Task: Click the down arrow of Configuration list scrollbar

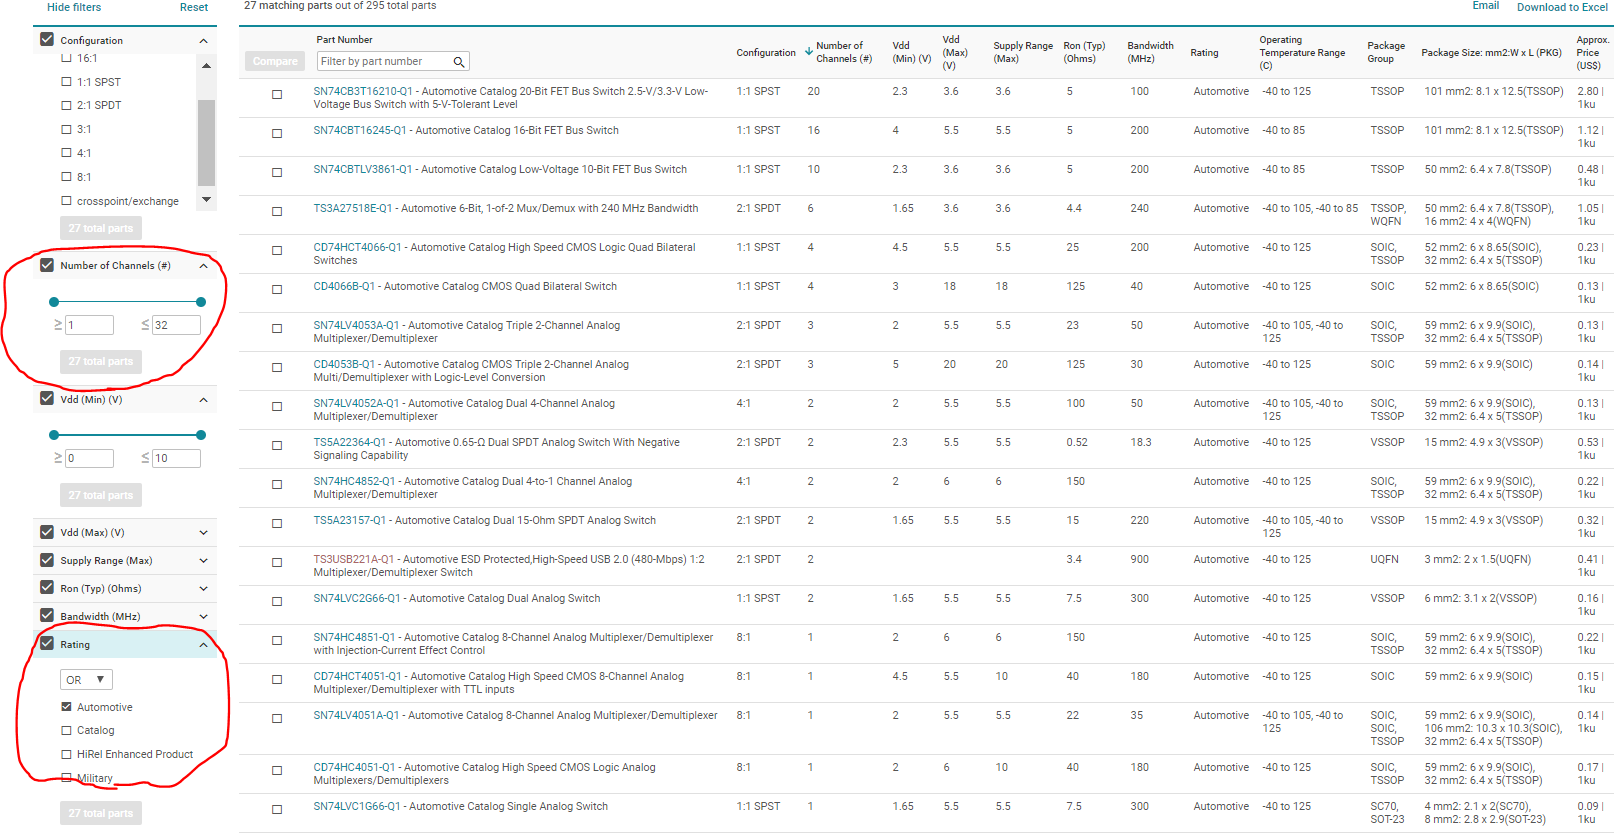Action: (x=206, y=199)
